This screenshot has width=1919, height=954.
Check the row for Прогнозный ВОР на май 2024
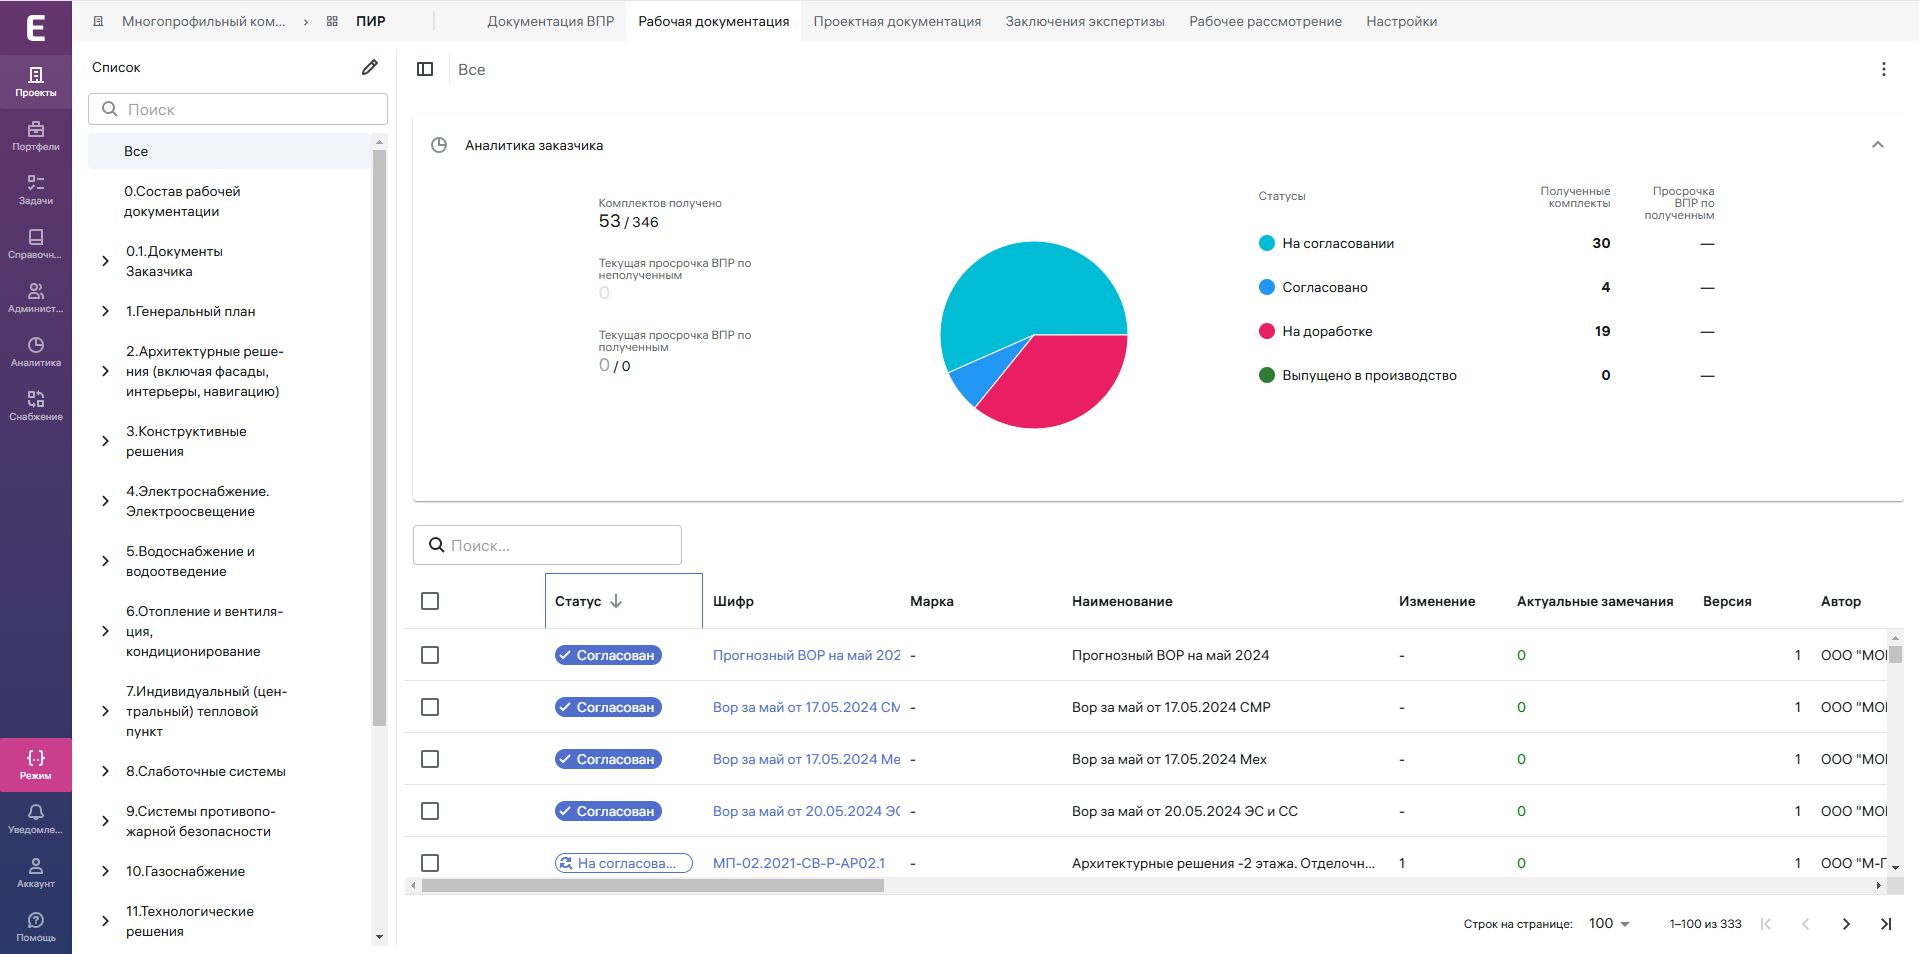click(430, 655)
